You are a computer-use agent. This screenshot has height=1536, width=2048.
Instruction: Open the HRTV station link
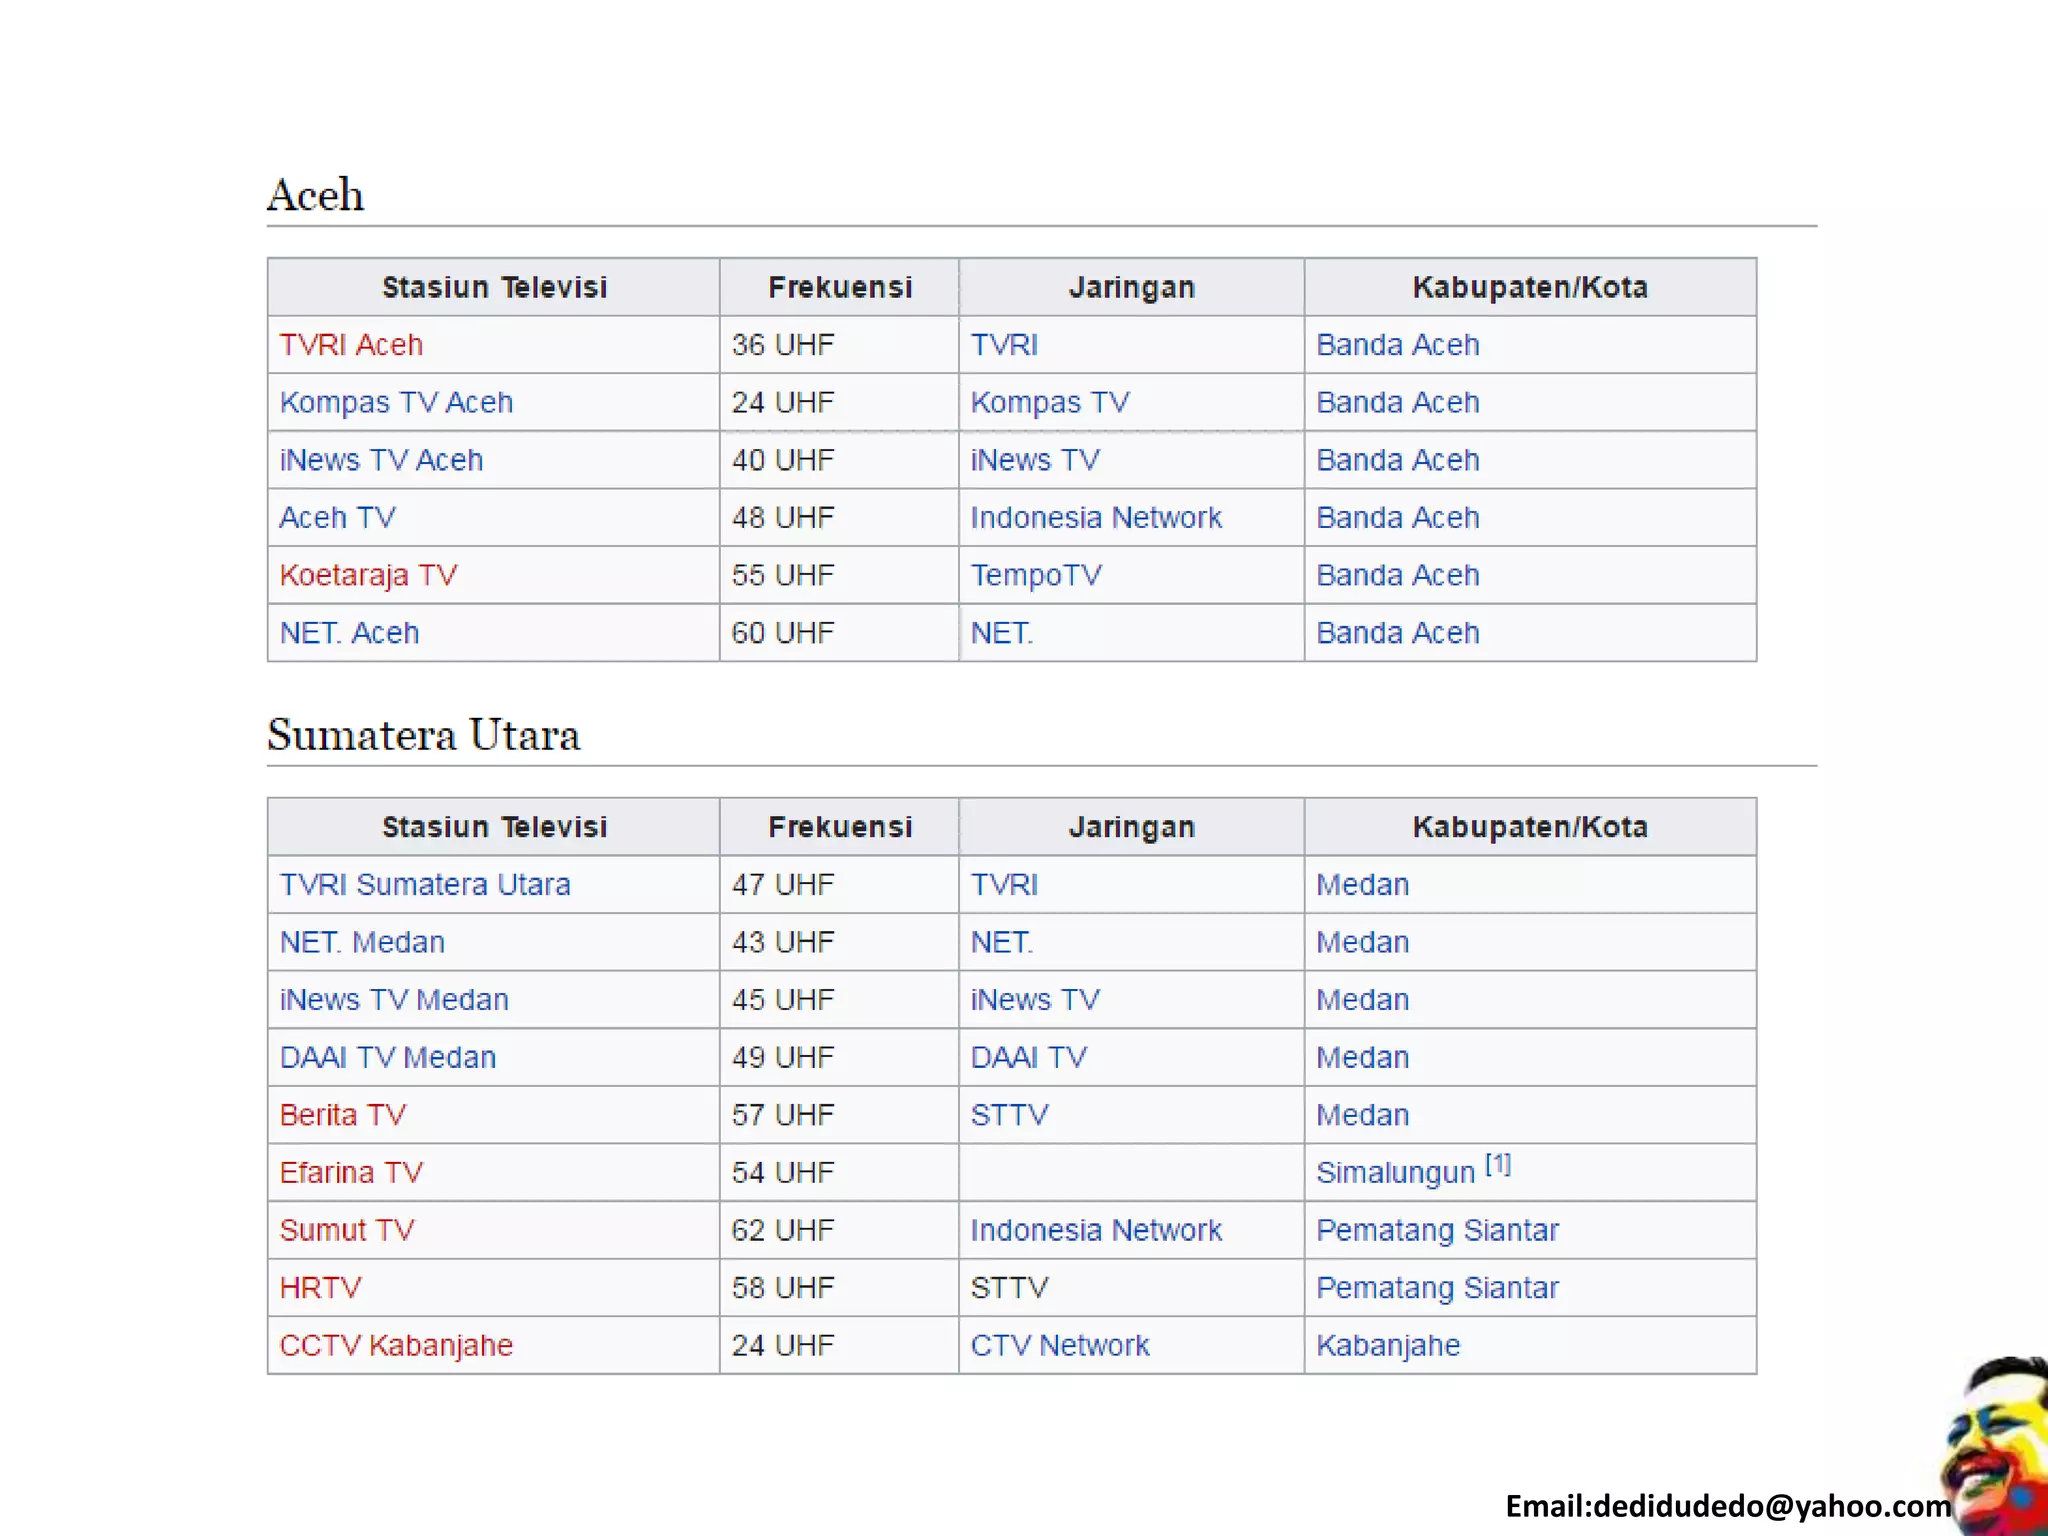[320, 1288]
